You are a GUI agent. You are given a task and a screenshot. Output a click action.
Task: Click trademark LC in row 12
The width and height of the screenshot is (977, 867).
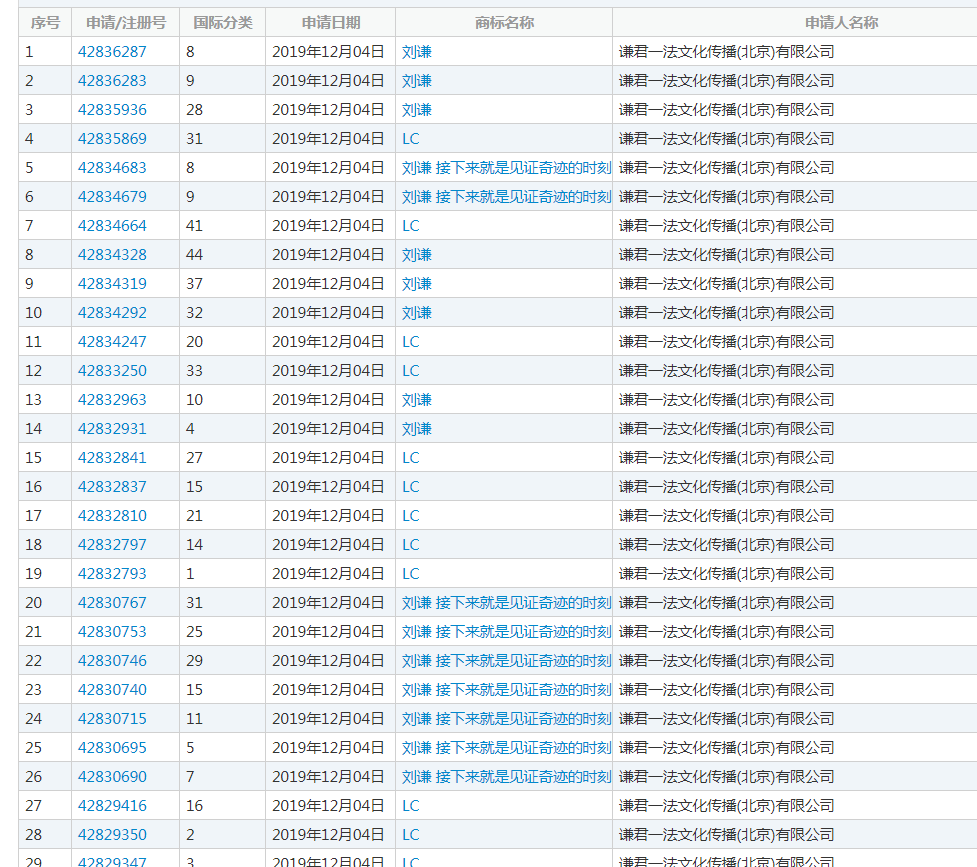pos(411,371)
